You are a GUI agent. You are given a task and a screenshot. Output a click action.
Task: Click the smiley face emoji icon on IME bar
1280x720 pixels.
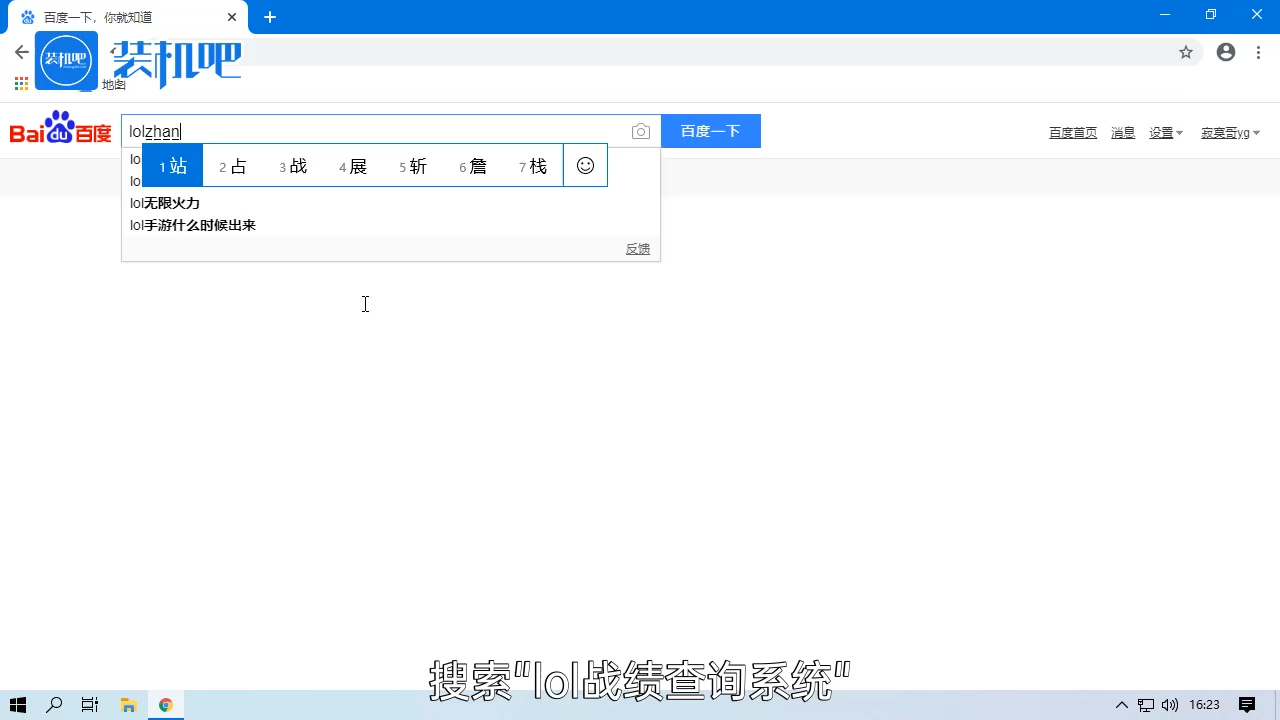(x=585, y=165)
